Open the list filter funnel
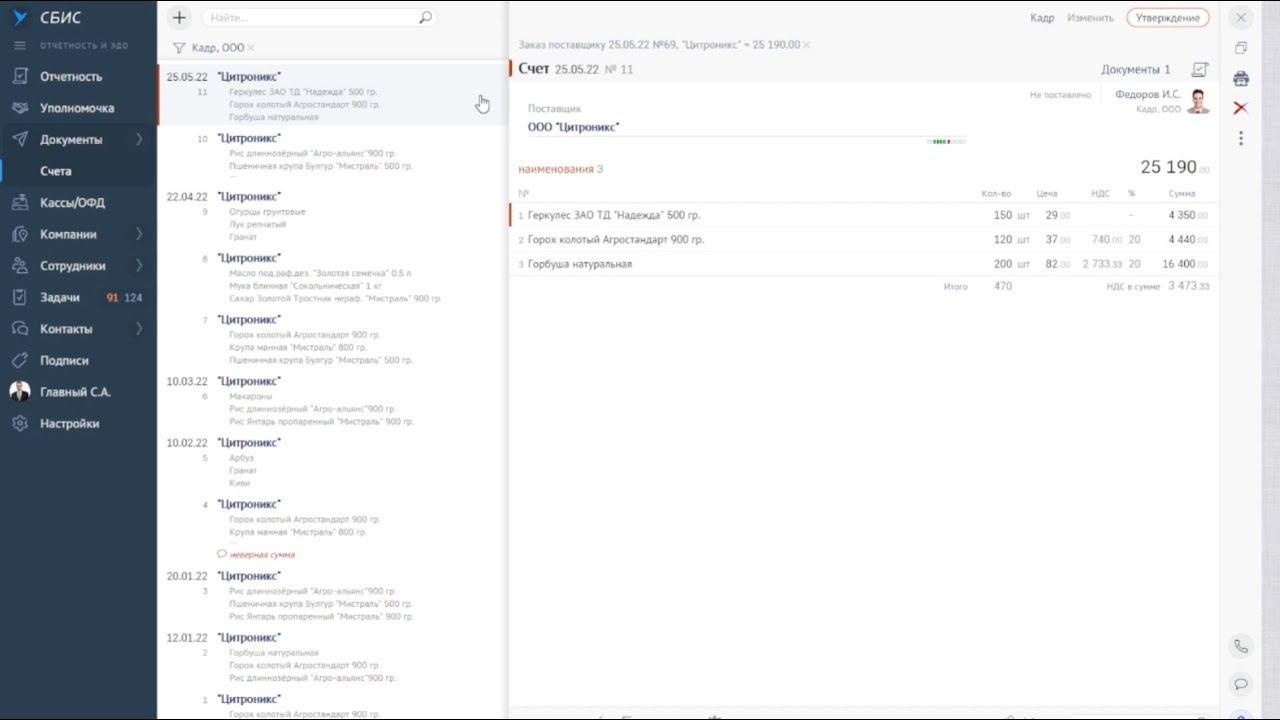The image size is (1280, 720). (179, 48)
